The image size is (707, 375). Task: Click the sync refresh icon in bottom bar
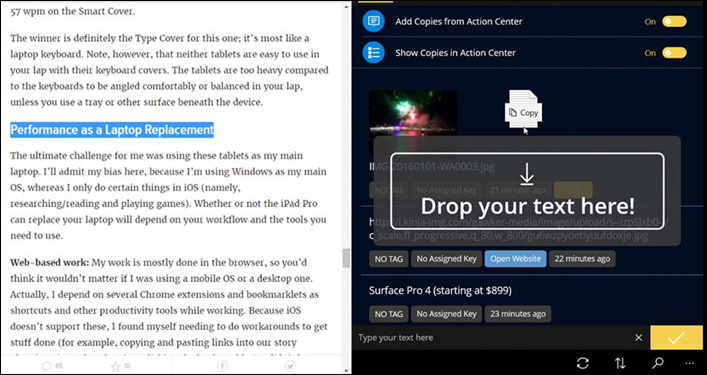coord(583,363)
